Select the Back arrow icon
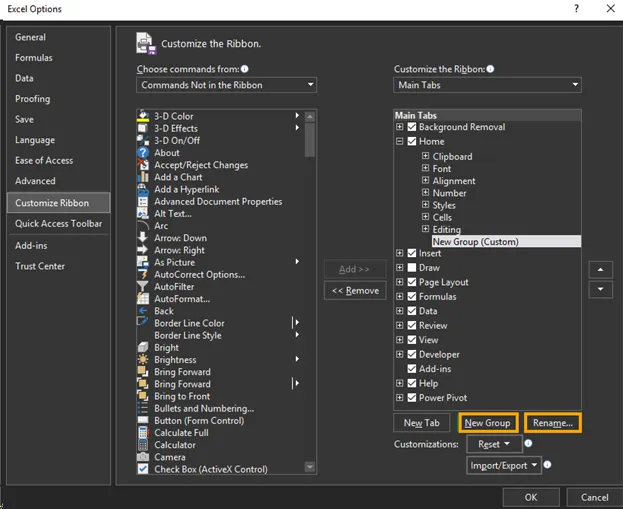 click(143, 311)
